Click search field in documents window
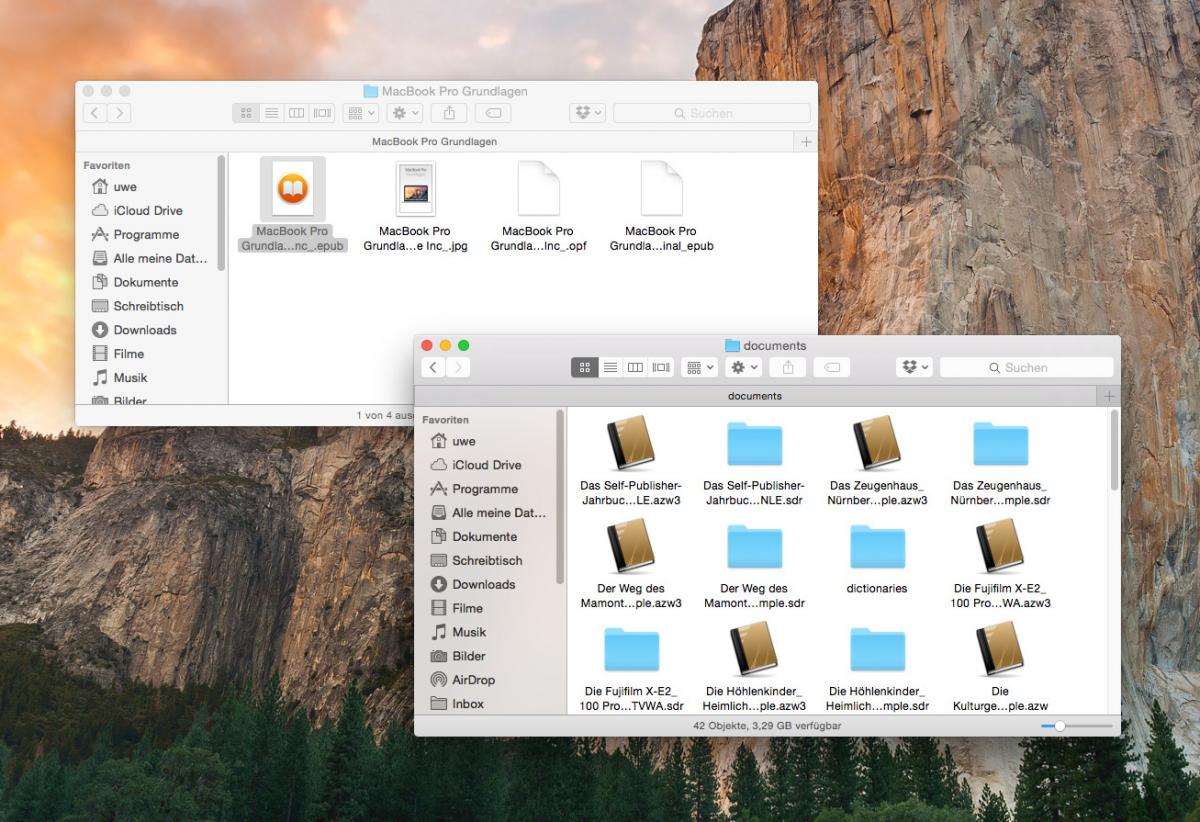Viewport: 1200px width, 822px height. (x=1026, y=368)
